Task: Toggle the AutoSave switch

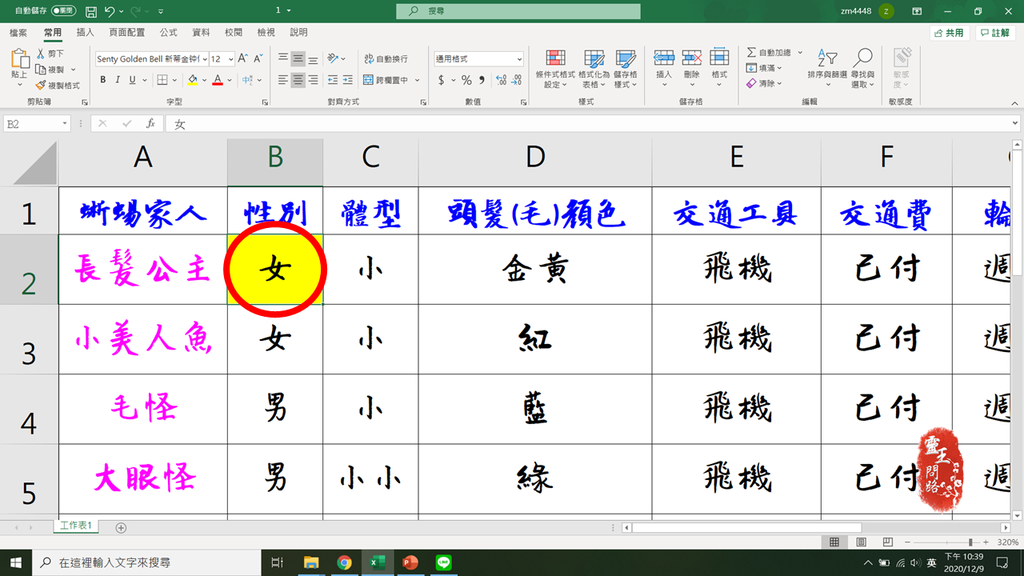Action: (x=63, y=10)
